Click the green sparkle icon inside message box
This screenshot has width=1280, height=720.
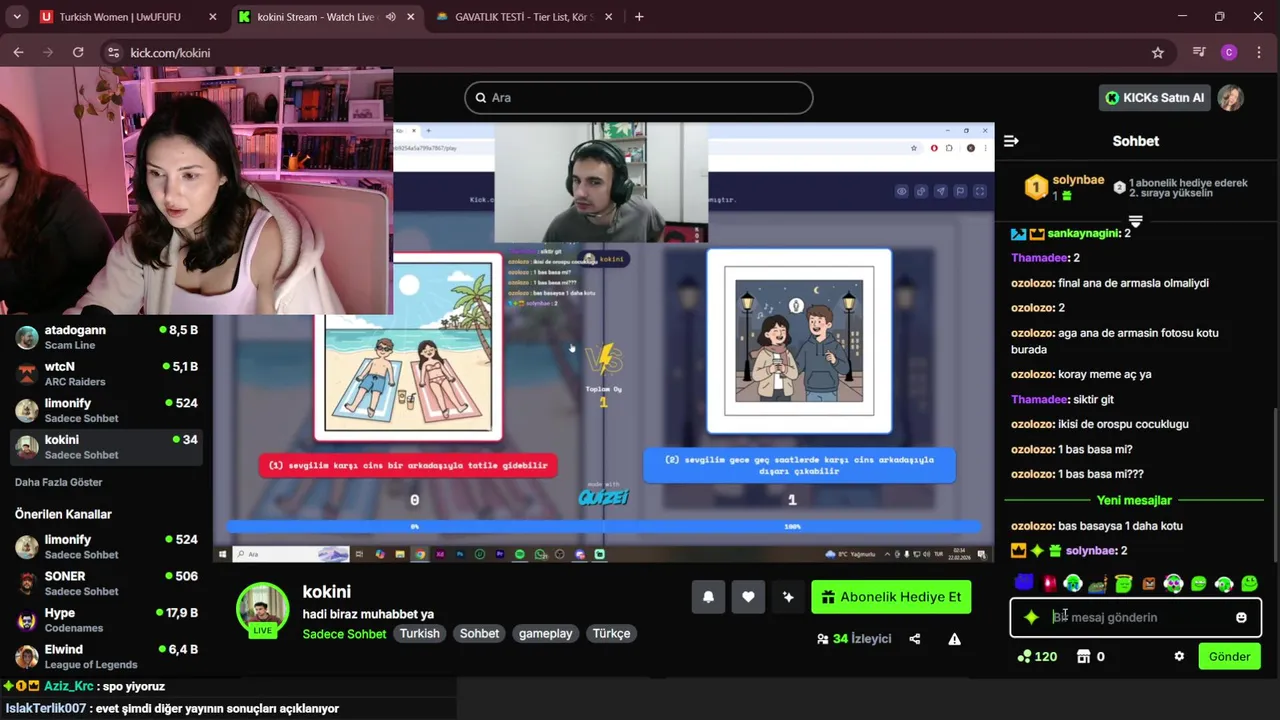(1031, 617)
